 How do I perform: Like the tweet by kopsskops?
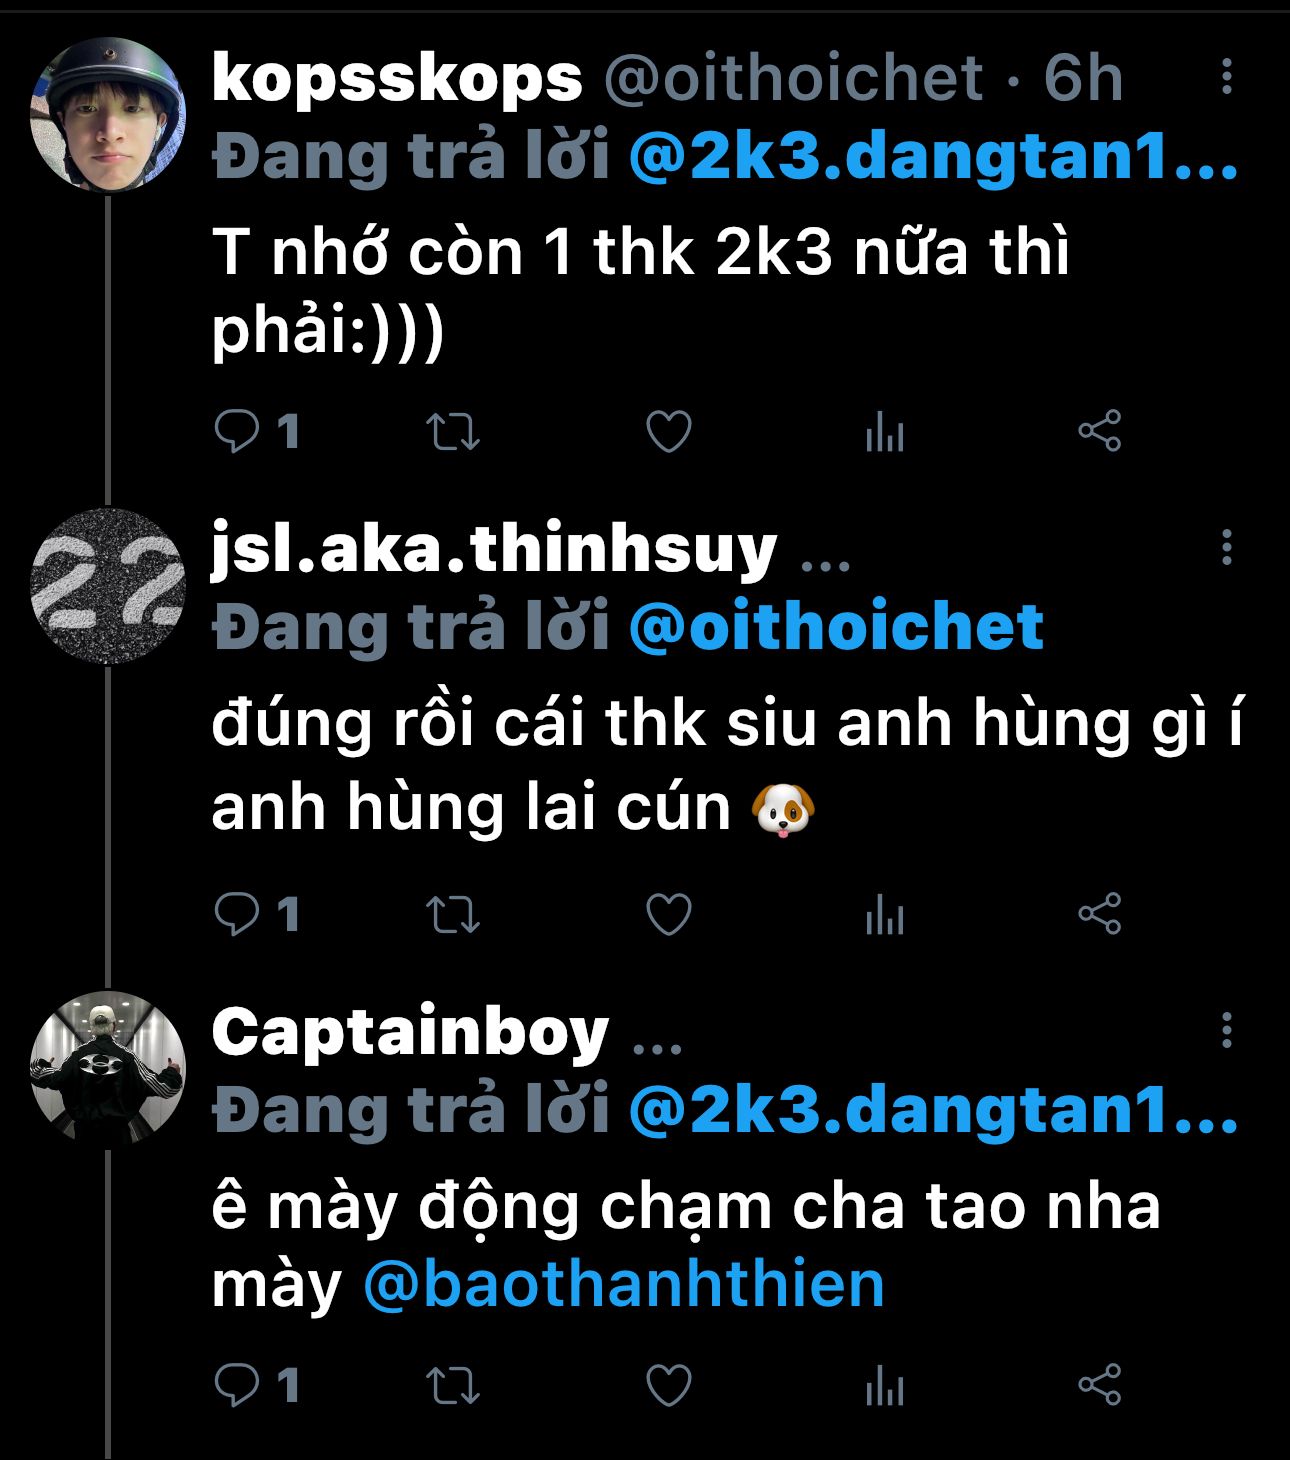pos(669,432)
